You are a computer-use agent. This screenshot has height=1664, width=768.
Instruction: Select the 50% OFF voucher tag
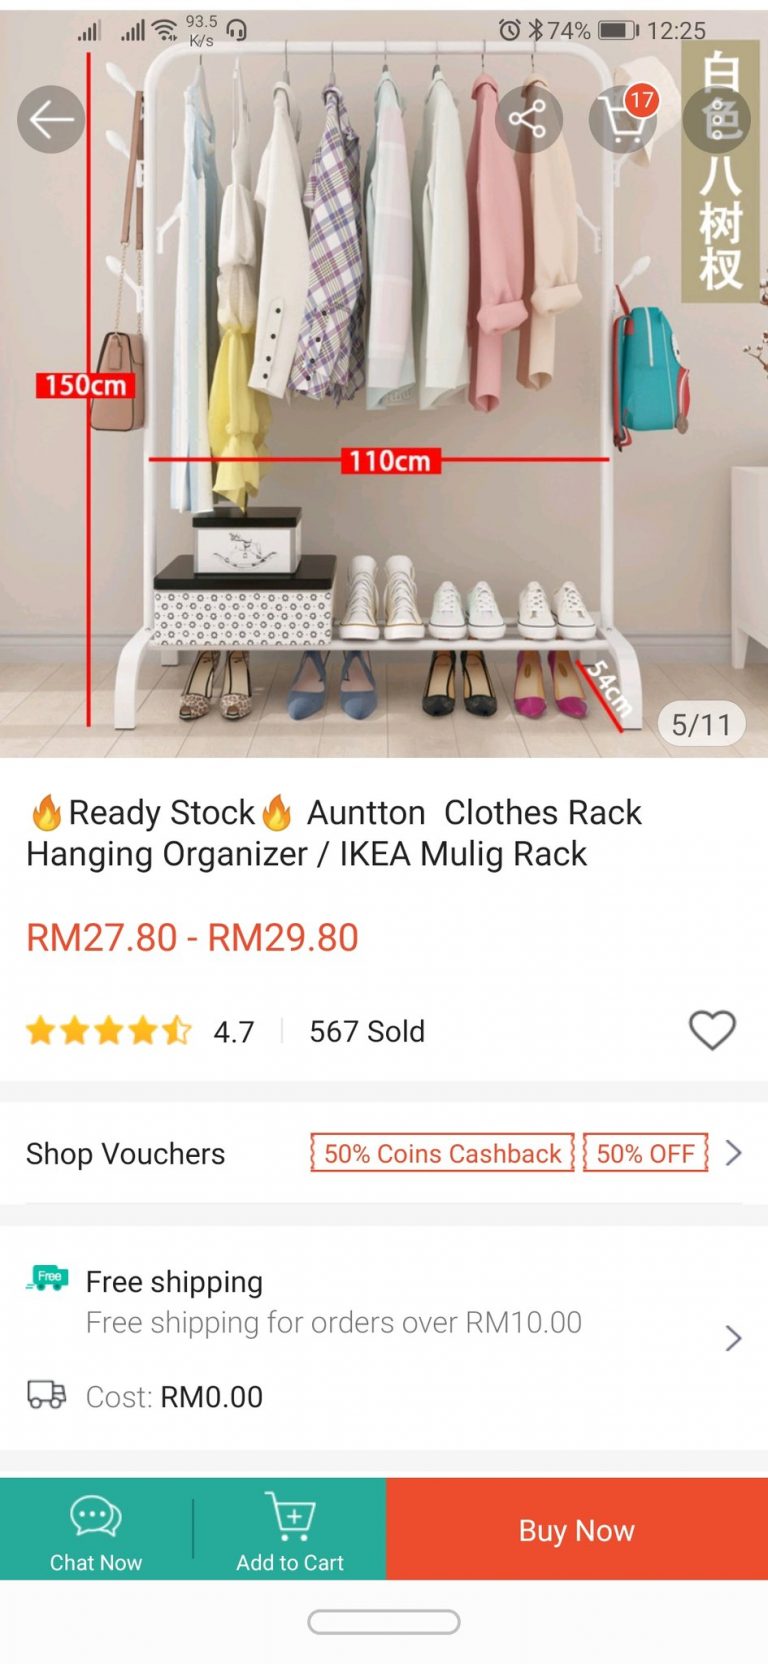(646, 1153)
